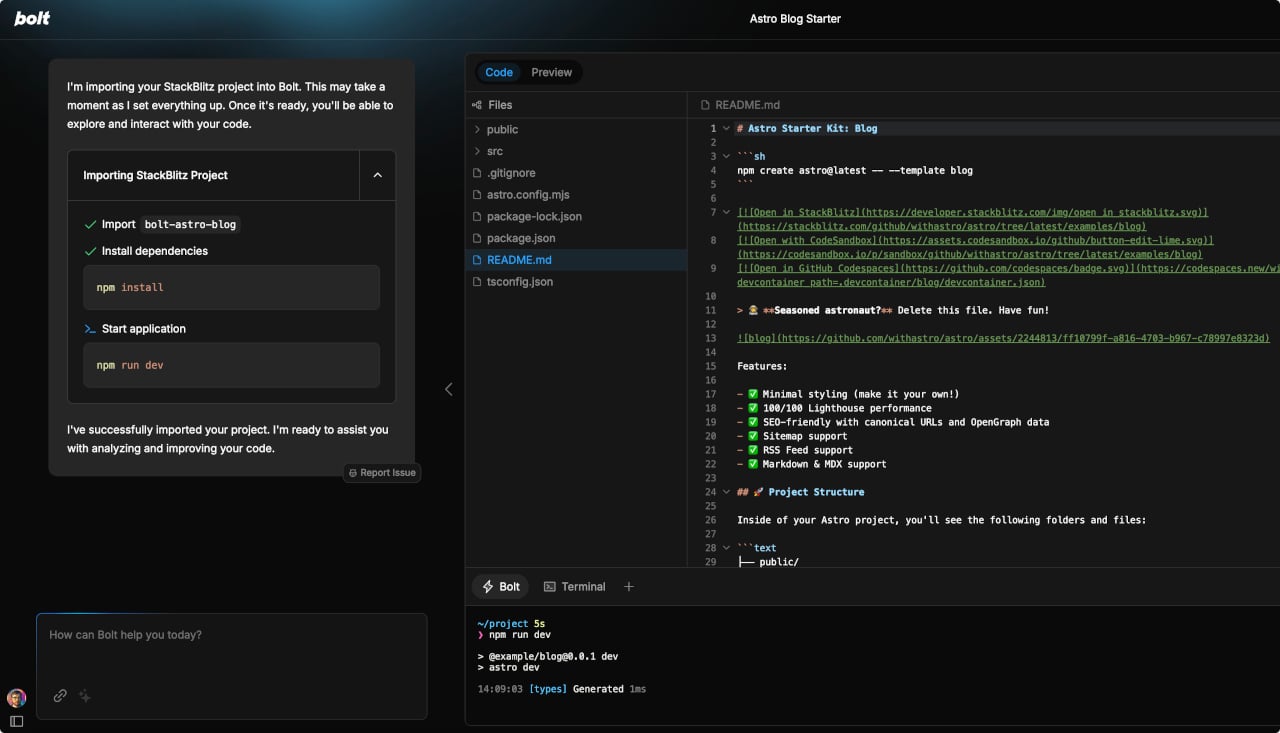The image size is (1280, 733).
Task: Click the Import step checkmark
Action: point(90,225)
